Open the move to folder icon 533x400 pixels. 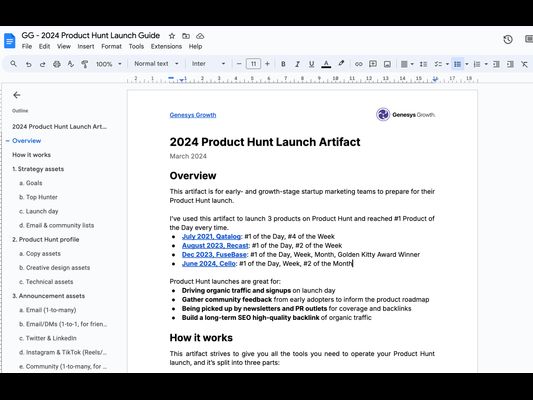(186, 36)
